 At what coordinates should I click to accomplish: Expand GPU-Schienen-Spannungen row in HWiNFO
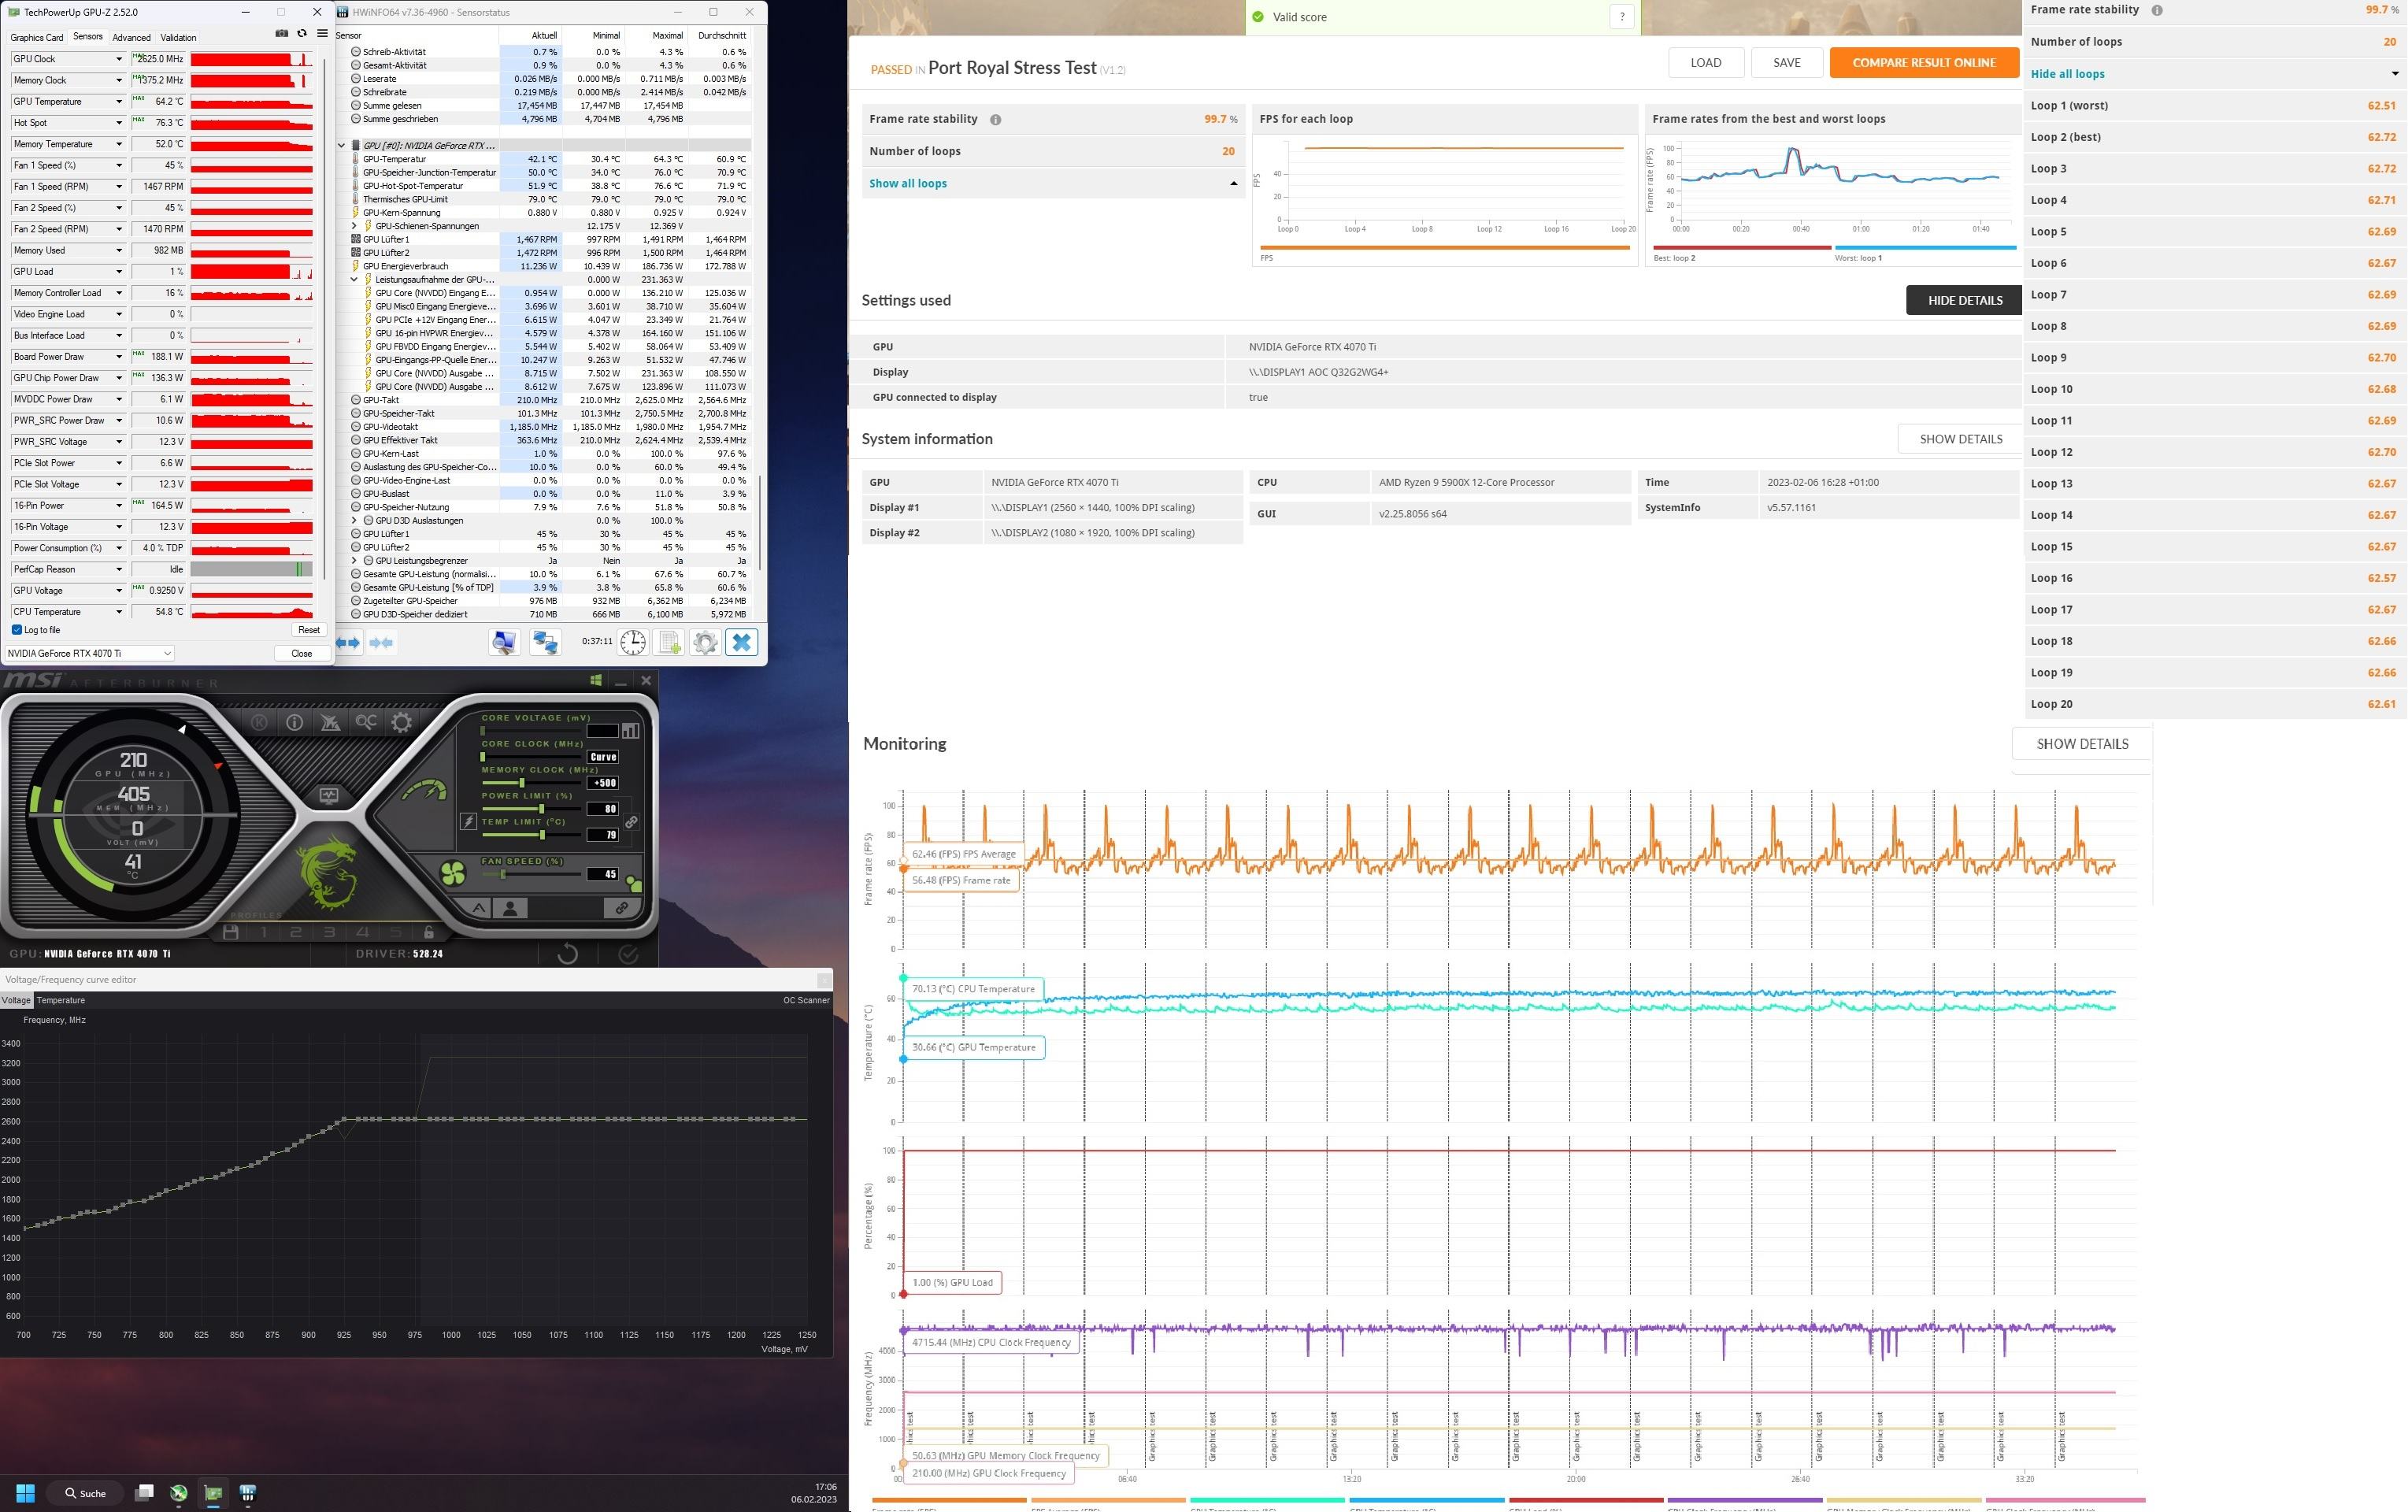pyautogui.click(x=354, y=226)
